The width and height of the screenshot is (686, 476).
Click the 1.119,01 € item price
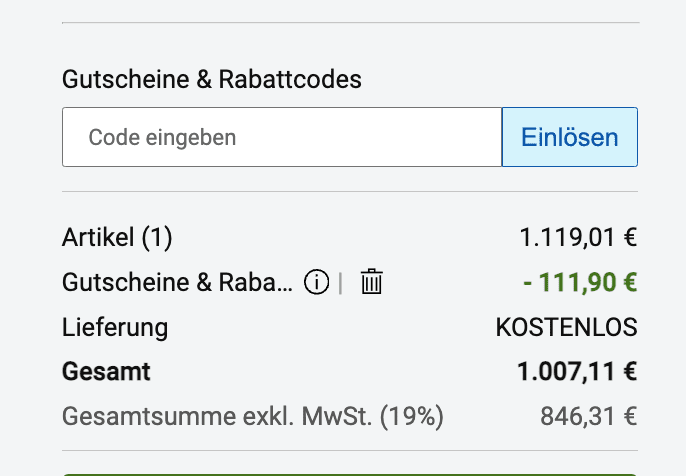coord(578,238)
